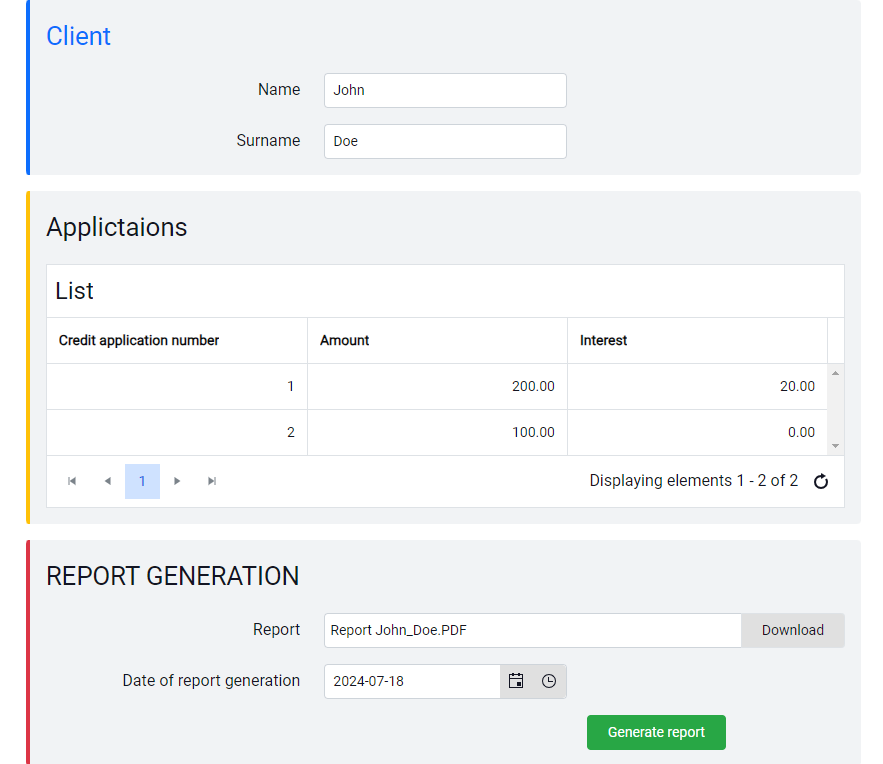Focus the Name input field
Image resolution: width=883 pixels, height=764 pixels.
(445, 90)
